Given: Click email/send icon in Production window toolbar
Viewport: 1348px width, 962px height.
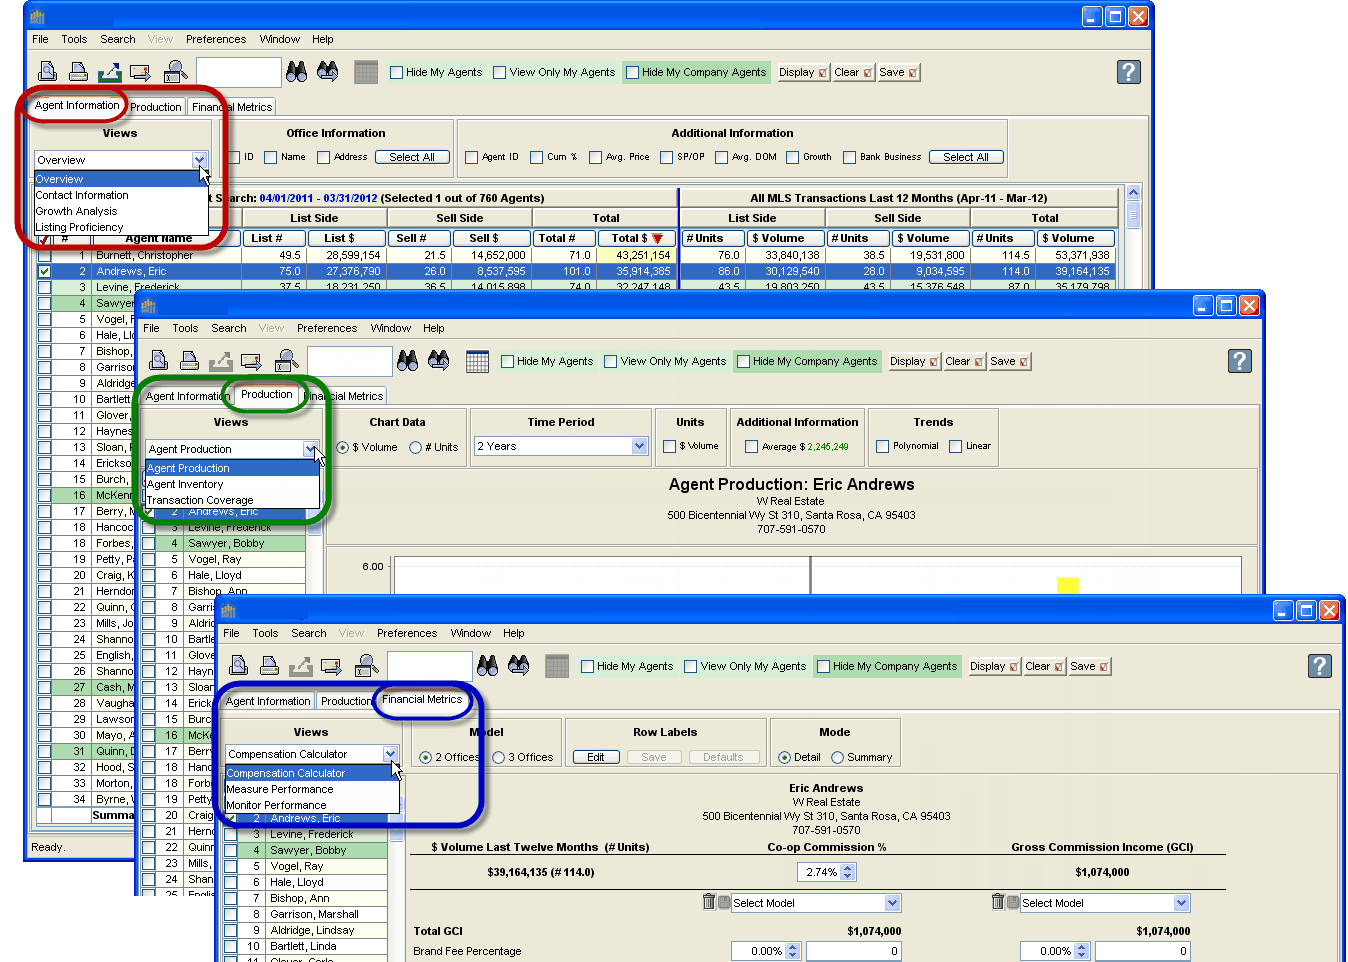Looking at the screenshot, I should (252, 361).
